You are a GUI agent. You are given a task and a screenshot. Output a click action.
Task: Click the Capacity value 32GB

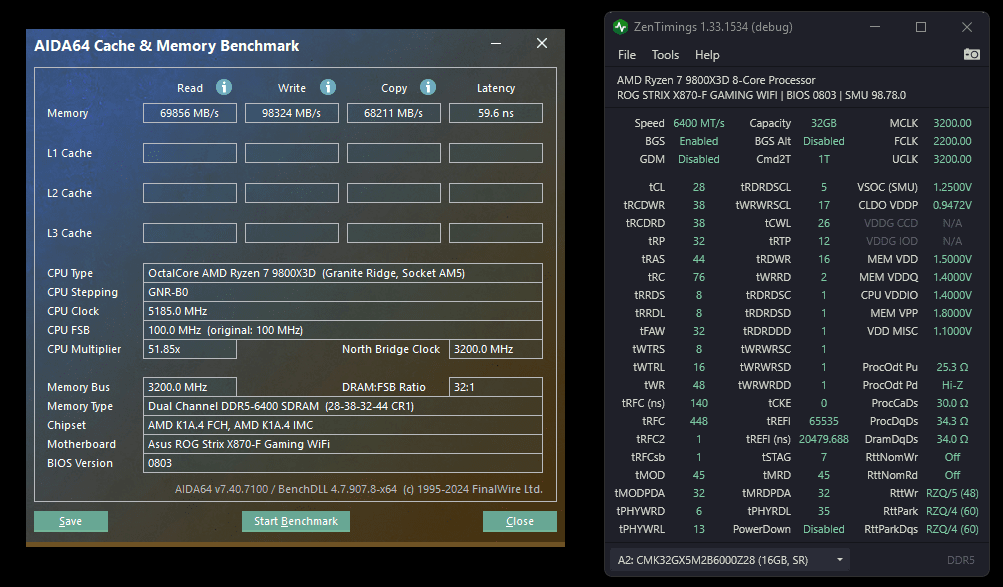coord(823,123)
